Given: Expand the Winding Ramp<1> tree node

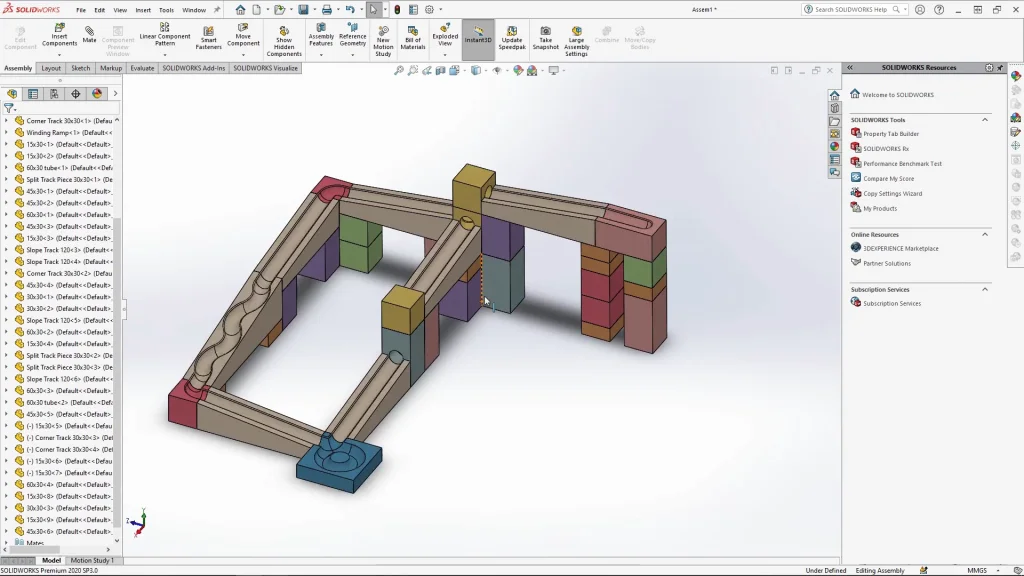Looking at the screenshot, I should tap(6, 132).
